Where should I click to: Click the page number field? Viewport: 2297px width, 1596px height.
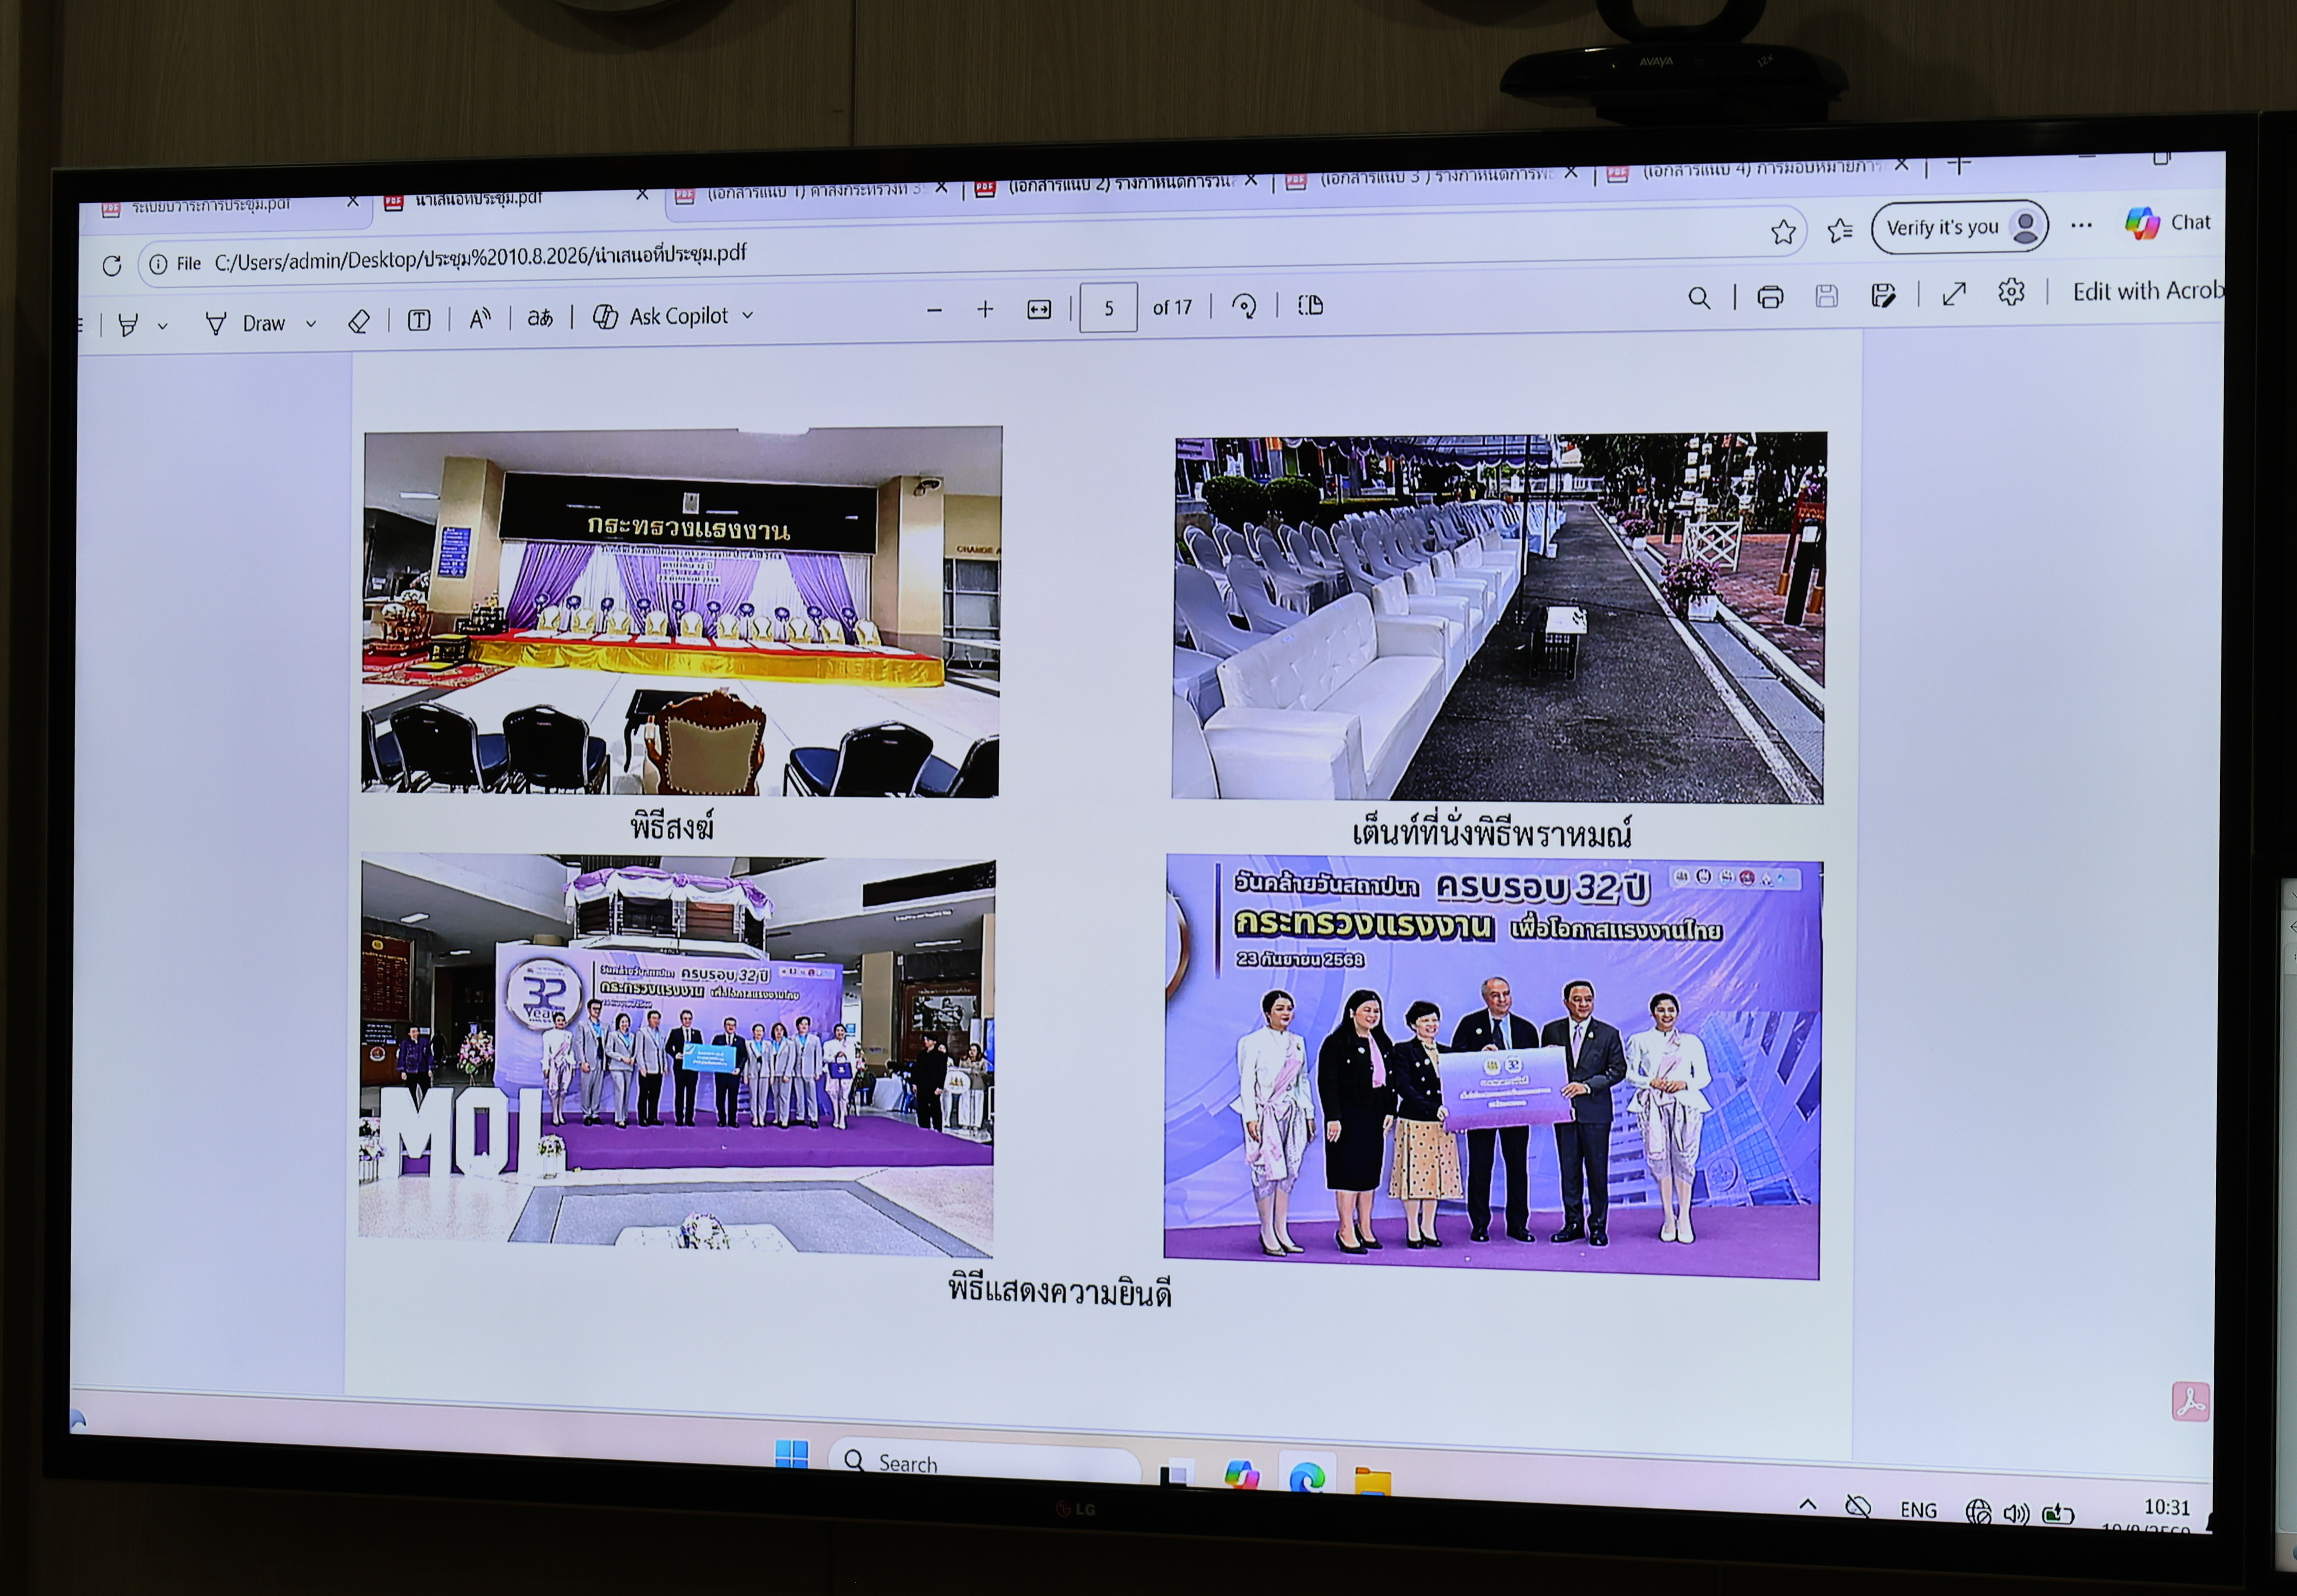click(x=1108, y=307)
